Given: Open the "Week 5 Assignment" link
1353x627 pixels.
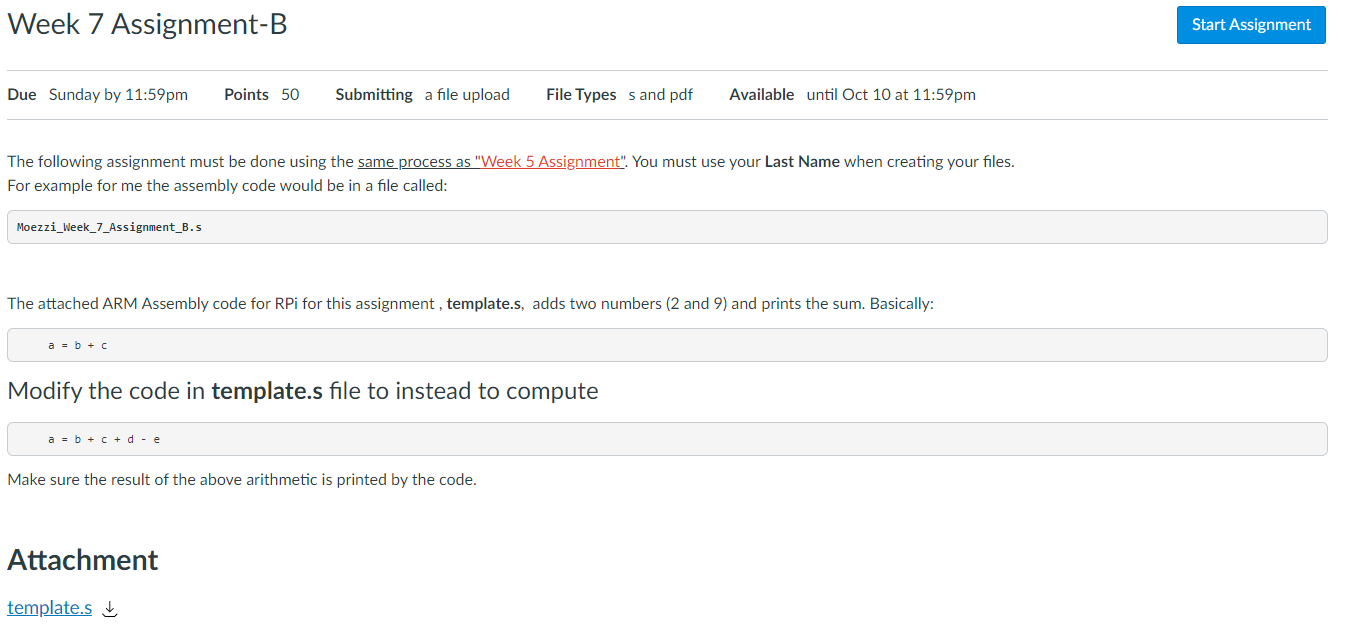Looking at the screenshot, I should click(x=550, y=162).
